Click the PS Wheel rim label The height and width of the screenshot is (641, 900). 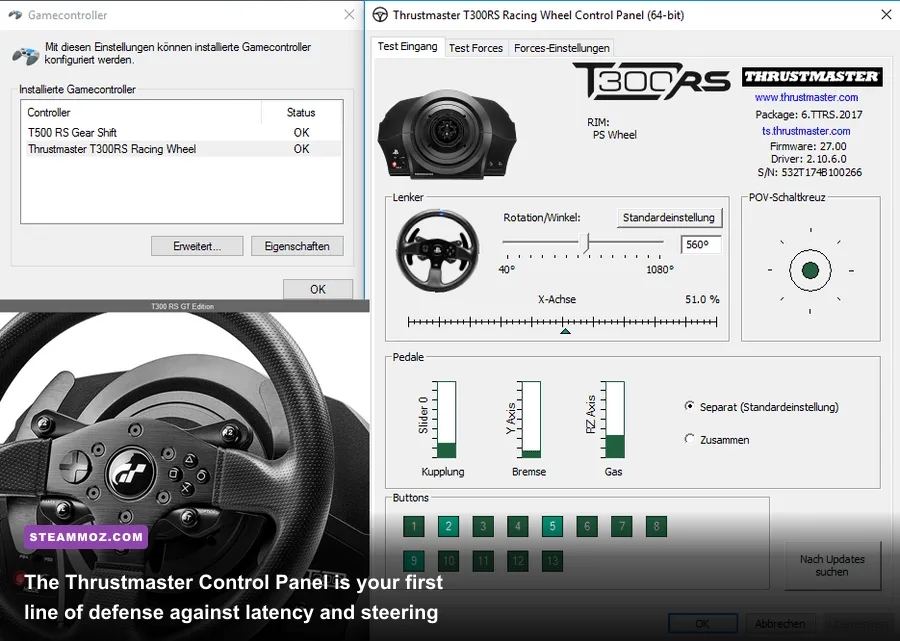[614, 135]
